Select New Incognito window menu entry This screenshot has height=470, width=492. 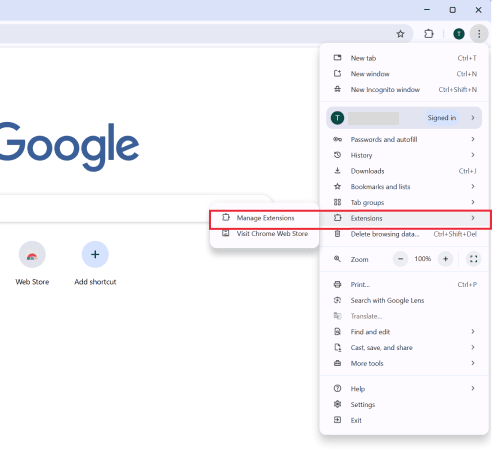coord(404,89)
